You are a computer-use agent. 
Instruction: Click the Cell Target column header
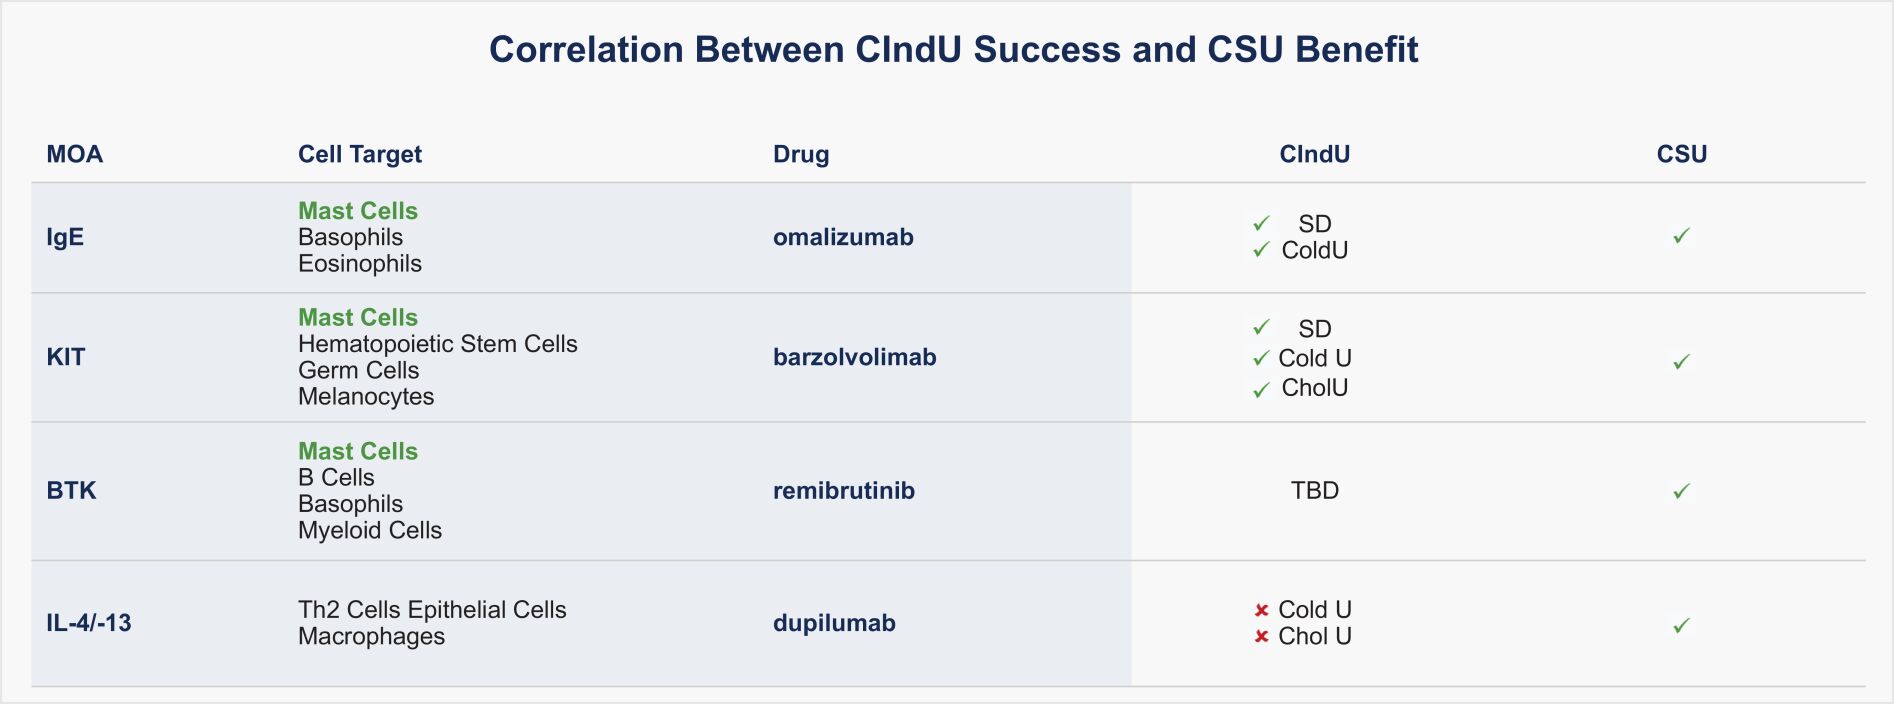point(360,154)
